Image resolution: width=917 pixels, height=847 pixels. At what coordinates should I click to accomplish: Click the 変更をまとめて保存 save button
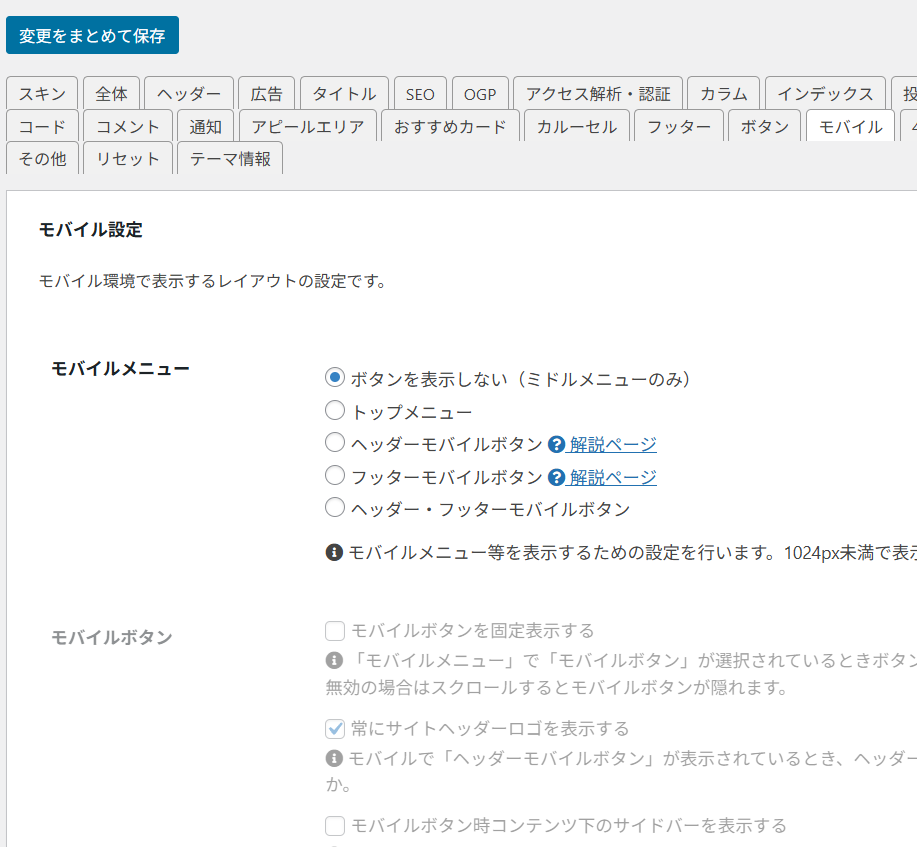coord(92,35)
